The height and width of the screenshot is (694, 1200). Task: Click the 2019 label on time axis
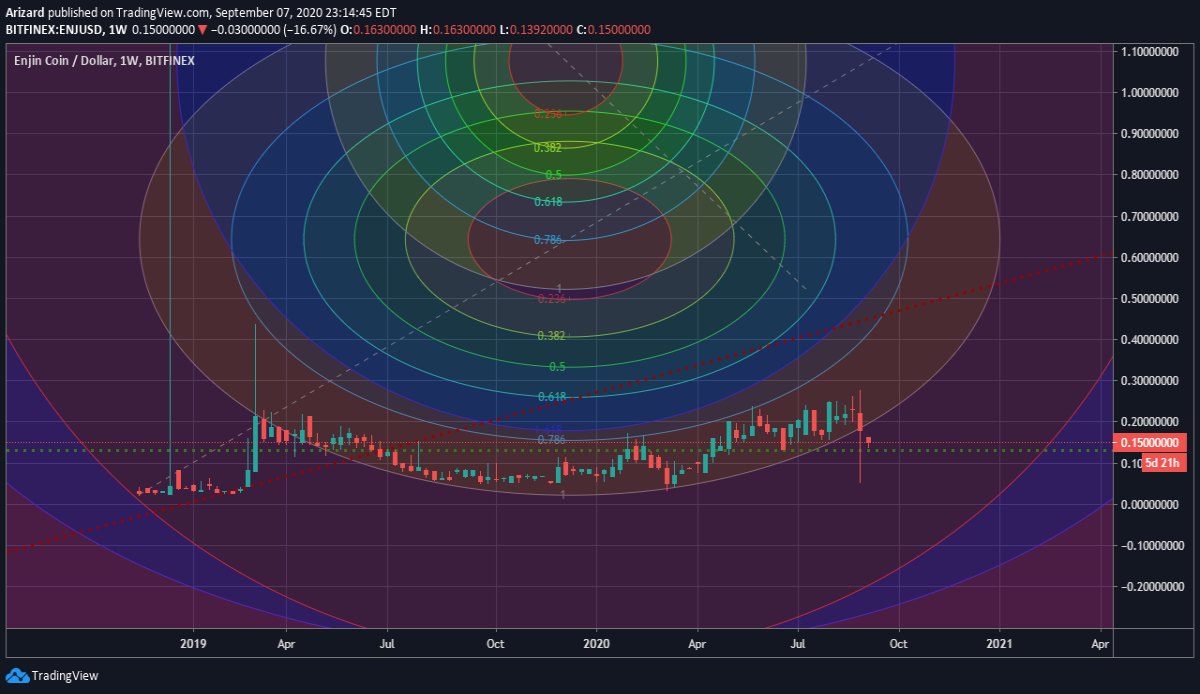click(x=193, y=644)
